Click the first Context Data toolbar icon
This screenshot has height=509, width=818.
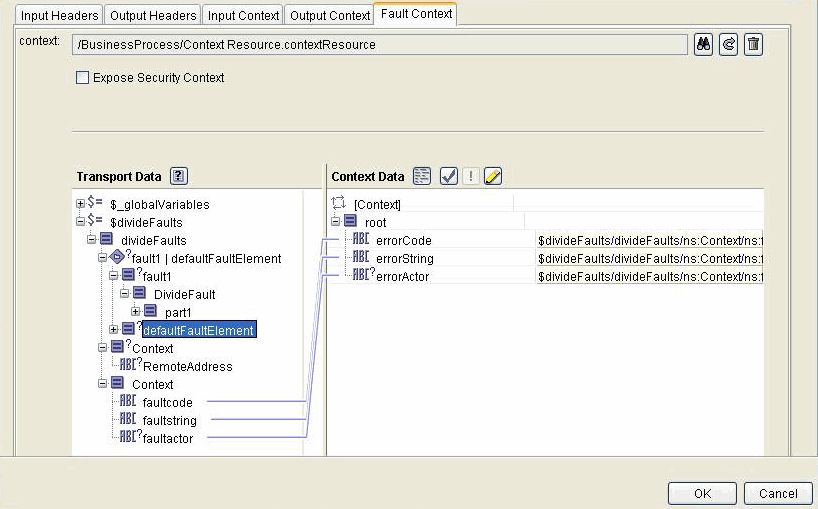click(422, 176)
